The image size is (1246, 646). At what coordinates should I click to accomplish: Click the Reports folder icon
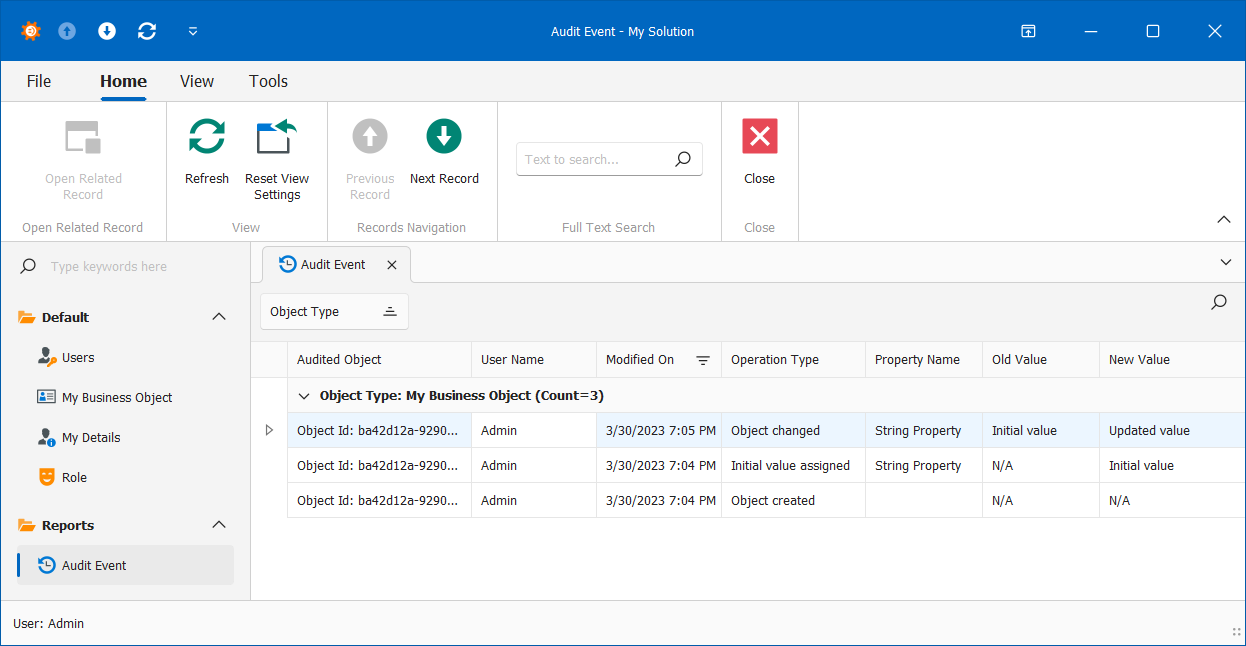point(26,525)
